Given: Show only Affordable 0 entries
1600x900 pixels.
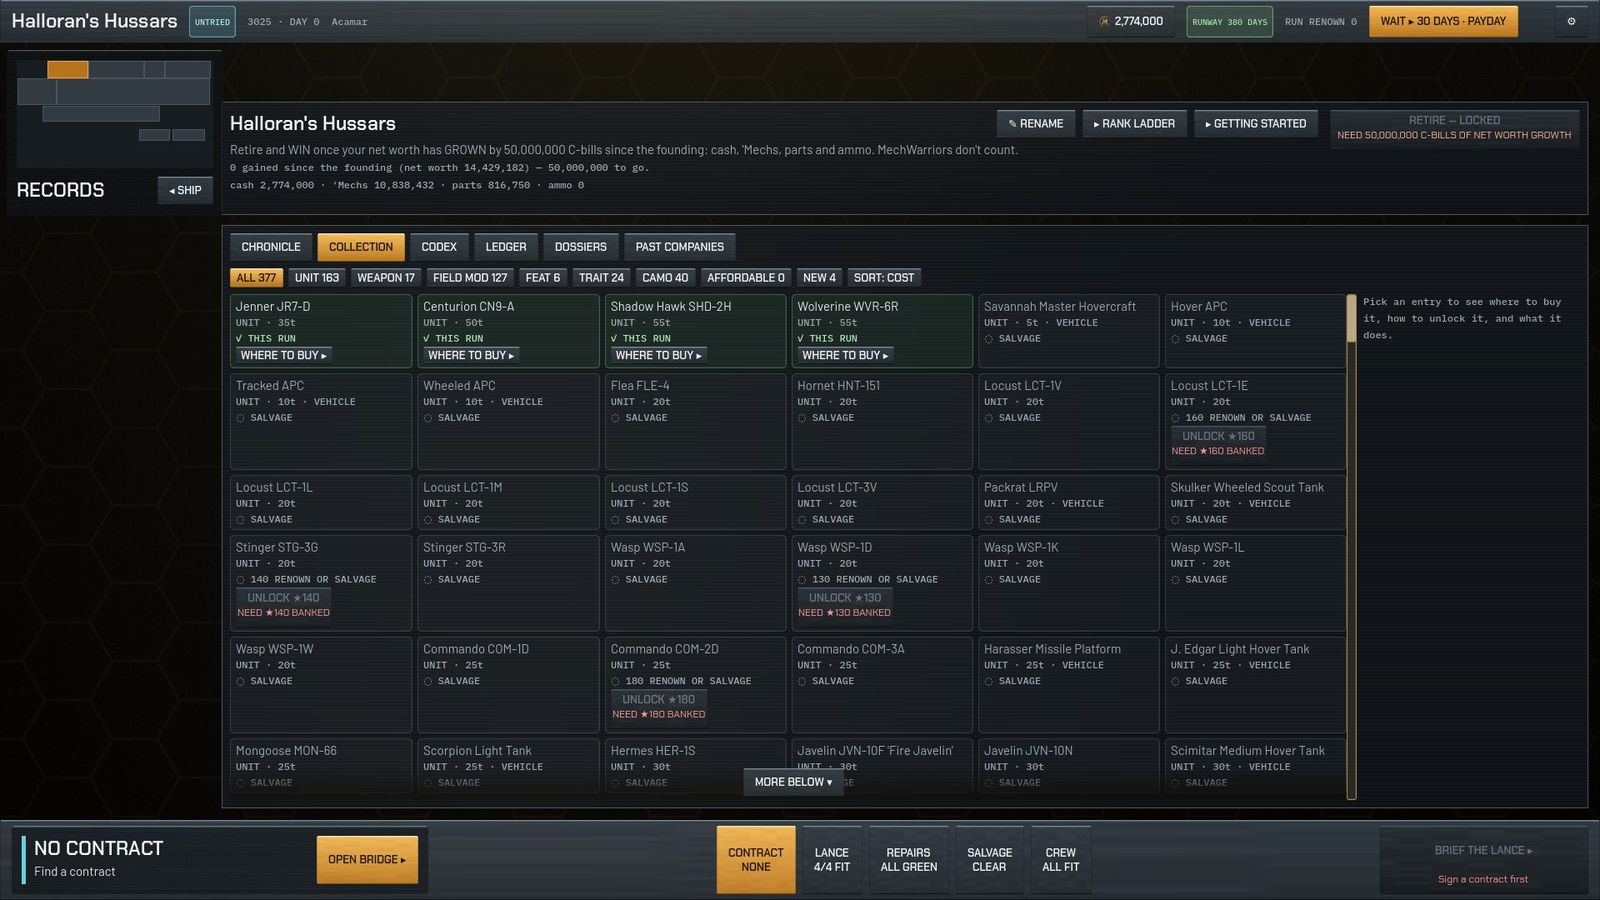Looking at the screenshot, I should point(746,278).
